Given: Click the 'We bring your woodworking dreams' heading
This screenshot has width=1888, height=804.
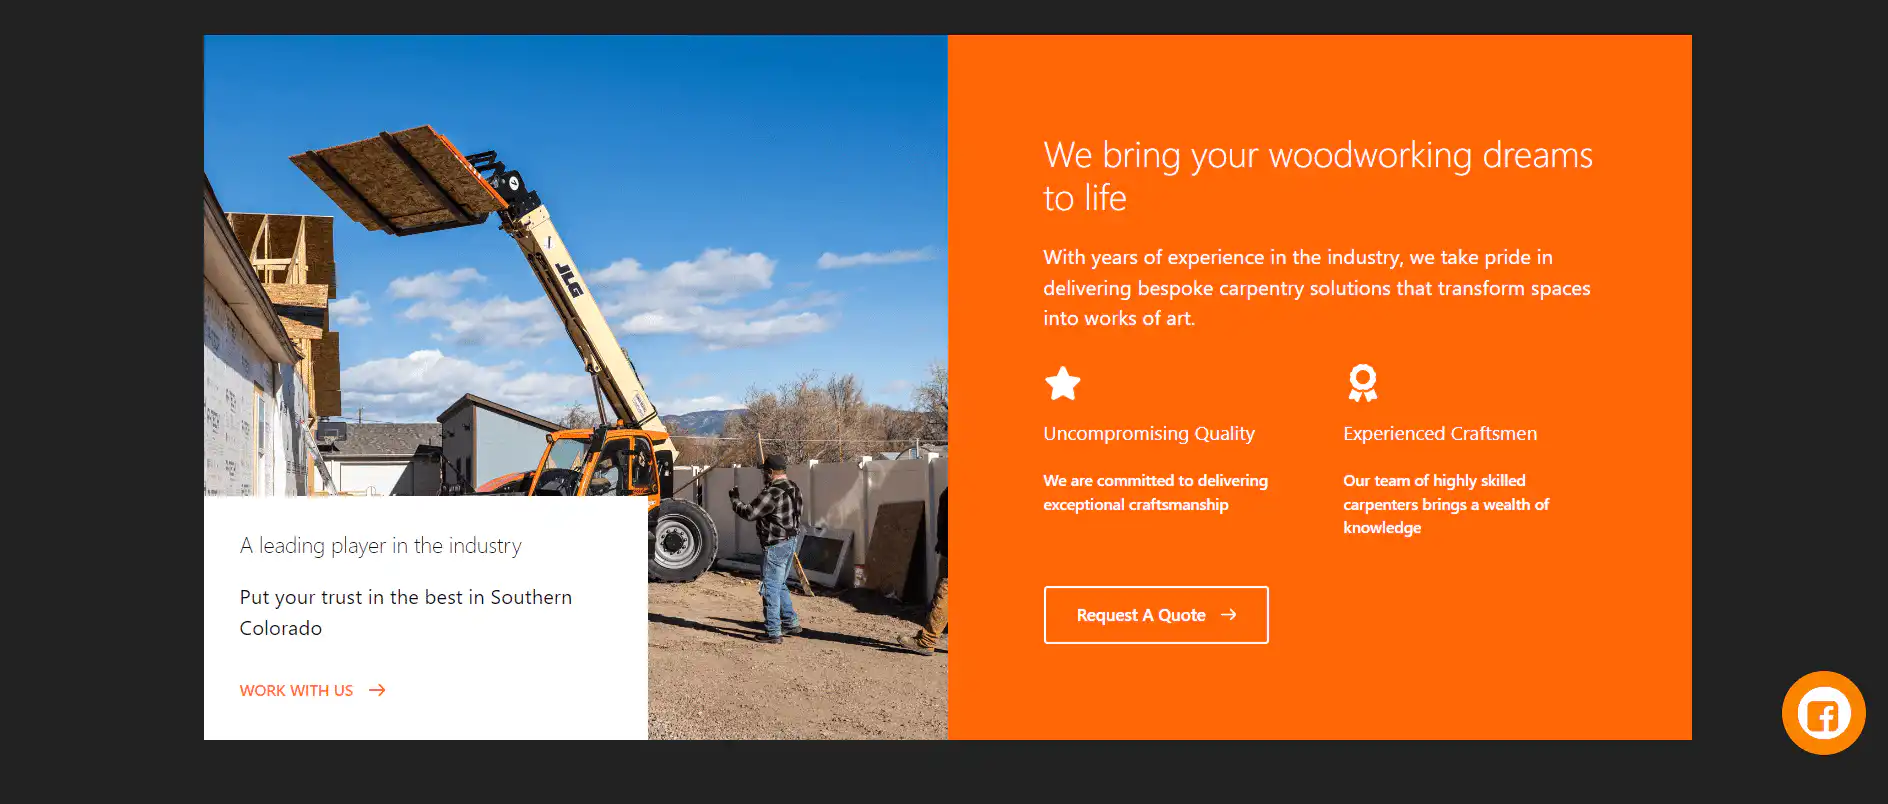Looking at the screenshot, I should tap(1317, 176).
